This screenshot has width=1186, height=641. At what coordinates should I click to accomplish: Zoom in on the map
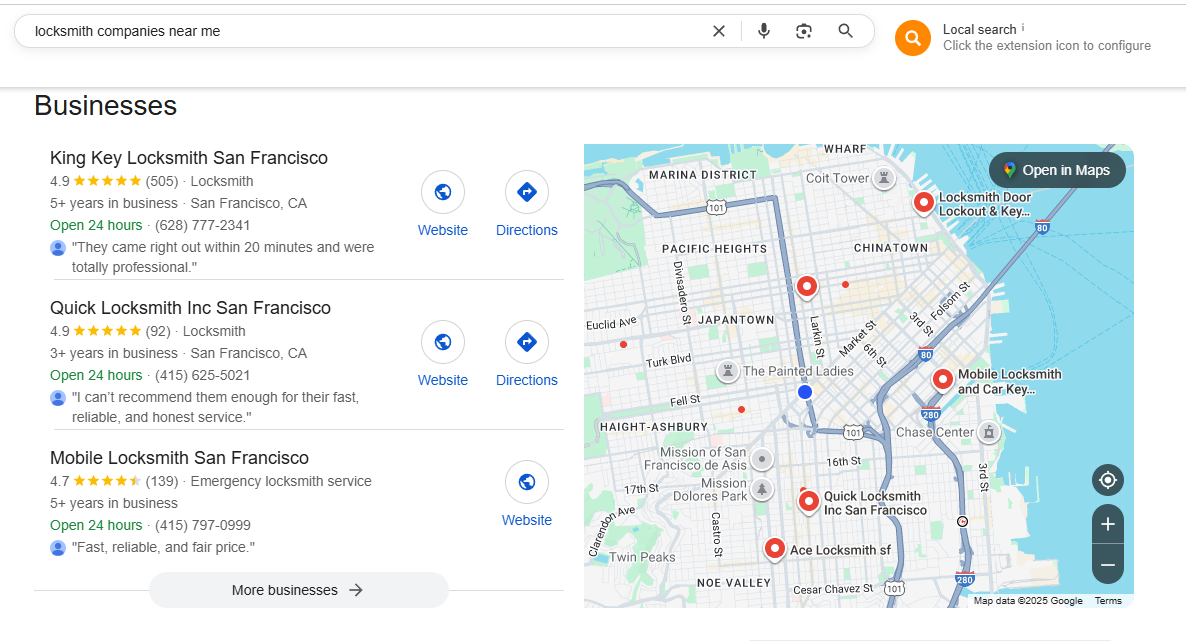coord(1108,525)
